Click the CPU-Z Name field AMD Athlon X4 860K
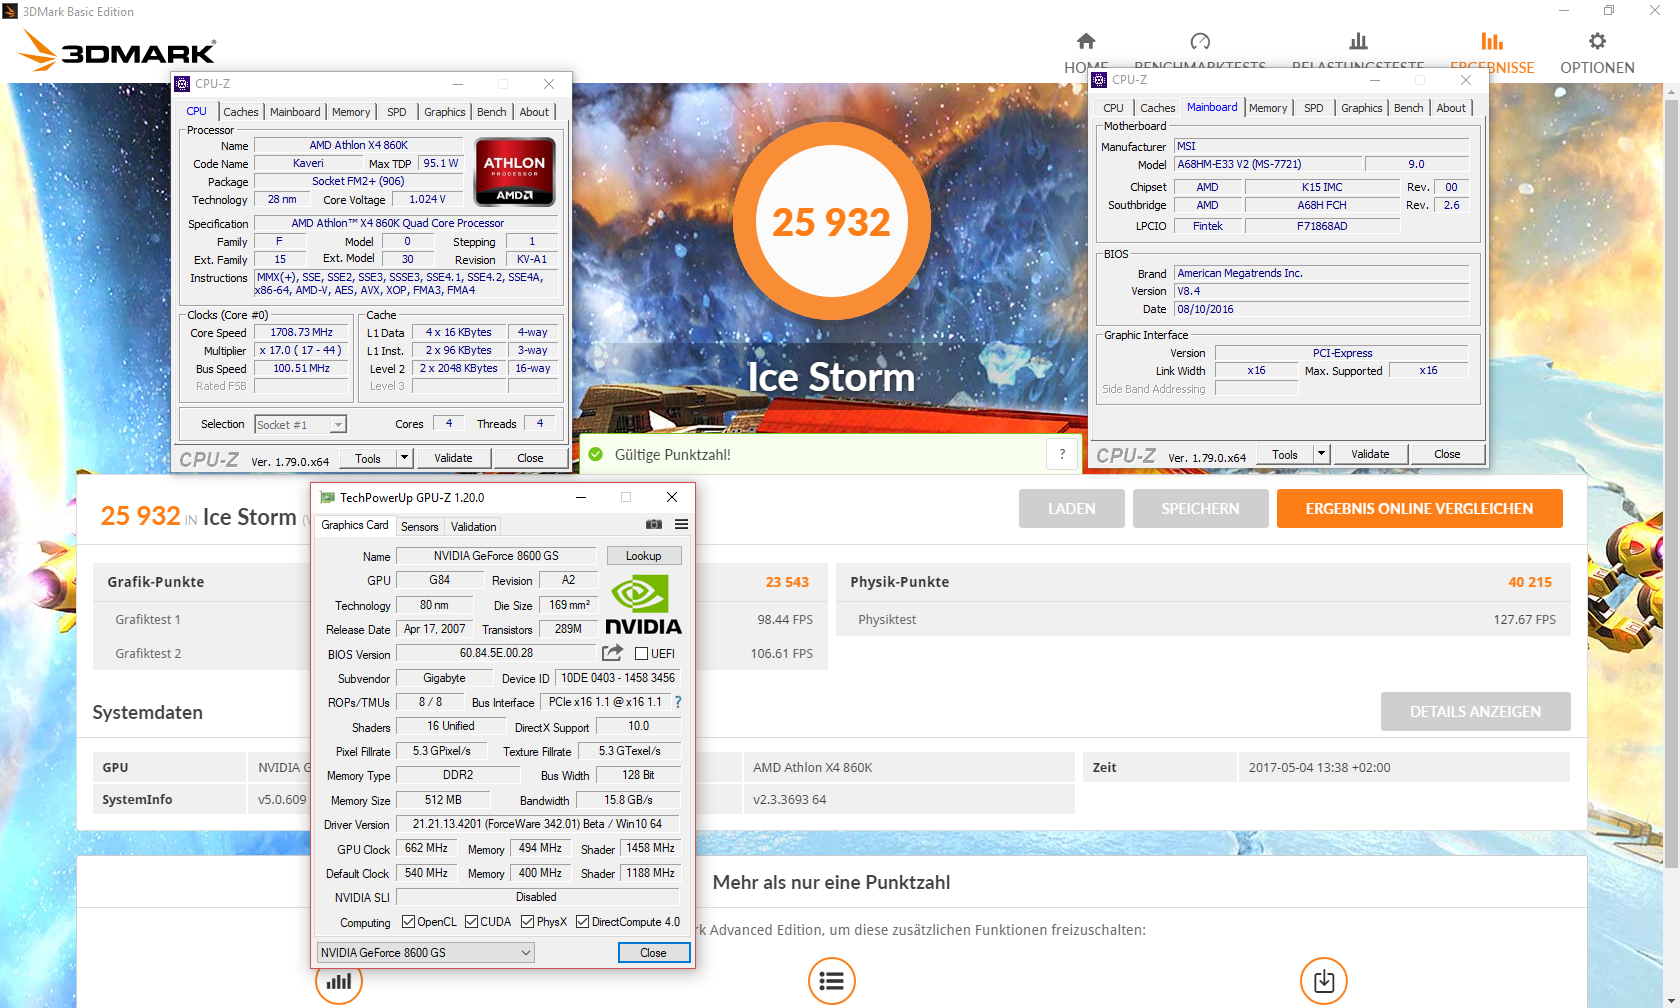 pyautogui.click(x=359, y=145)
